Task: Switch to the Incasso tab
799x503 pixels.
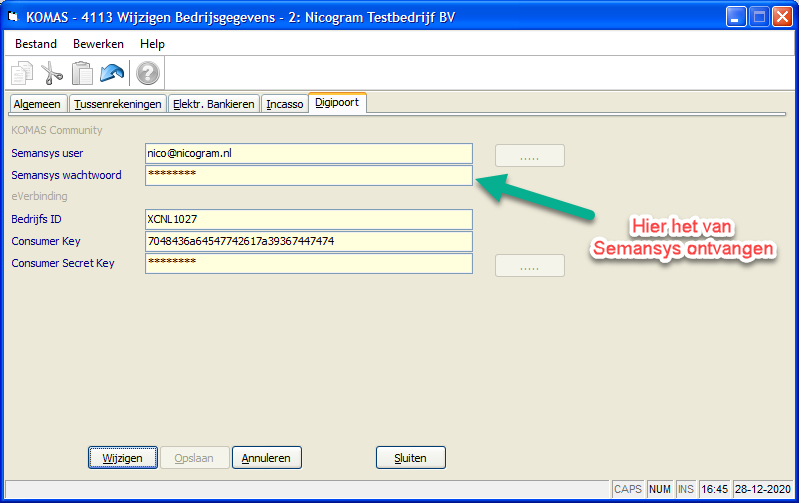Action: point(285,104)
